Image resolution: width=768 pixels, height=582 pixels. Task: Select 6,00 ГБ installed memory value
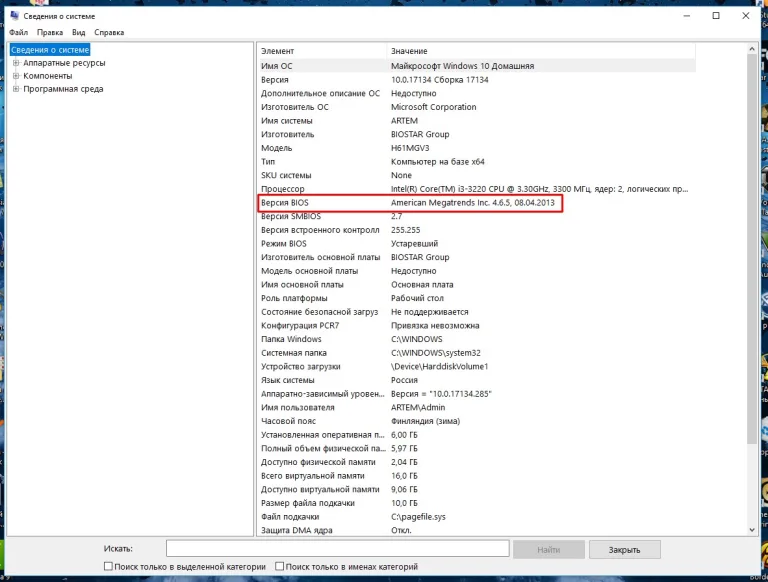(x=404, y=435)
